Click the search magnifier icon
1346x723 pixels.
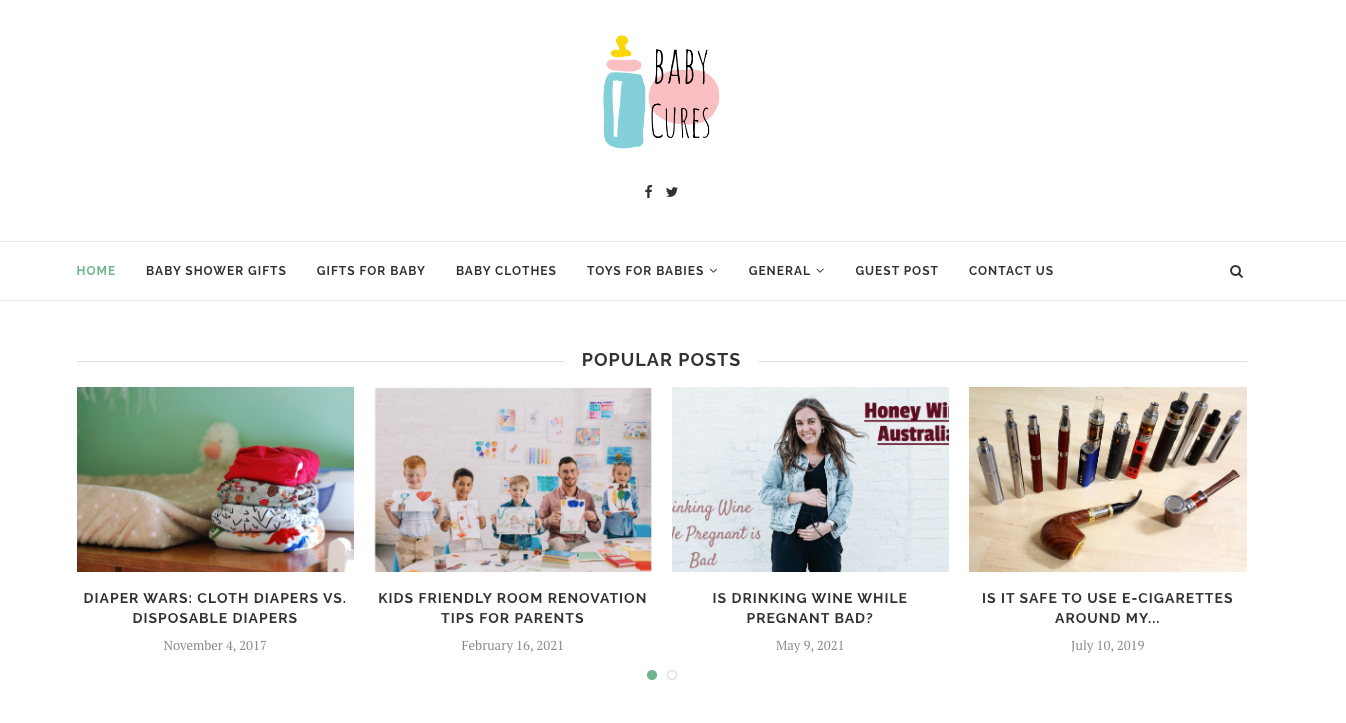pyautogui.click(x=1236, y=271)
